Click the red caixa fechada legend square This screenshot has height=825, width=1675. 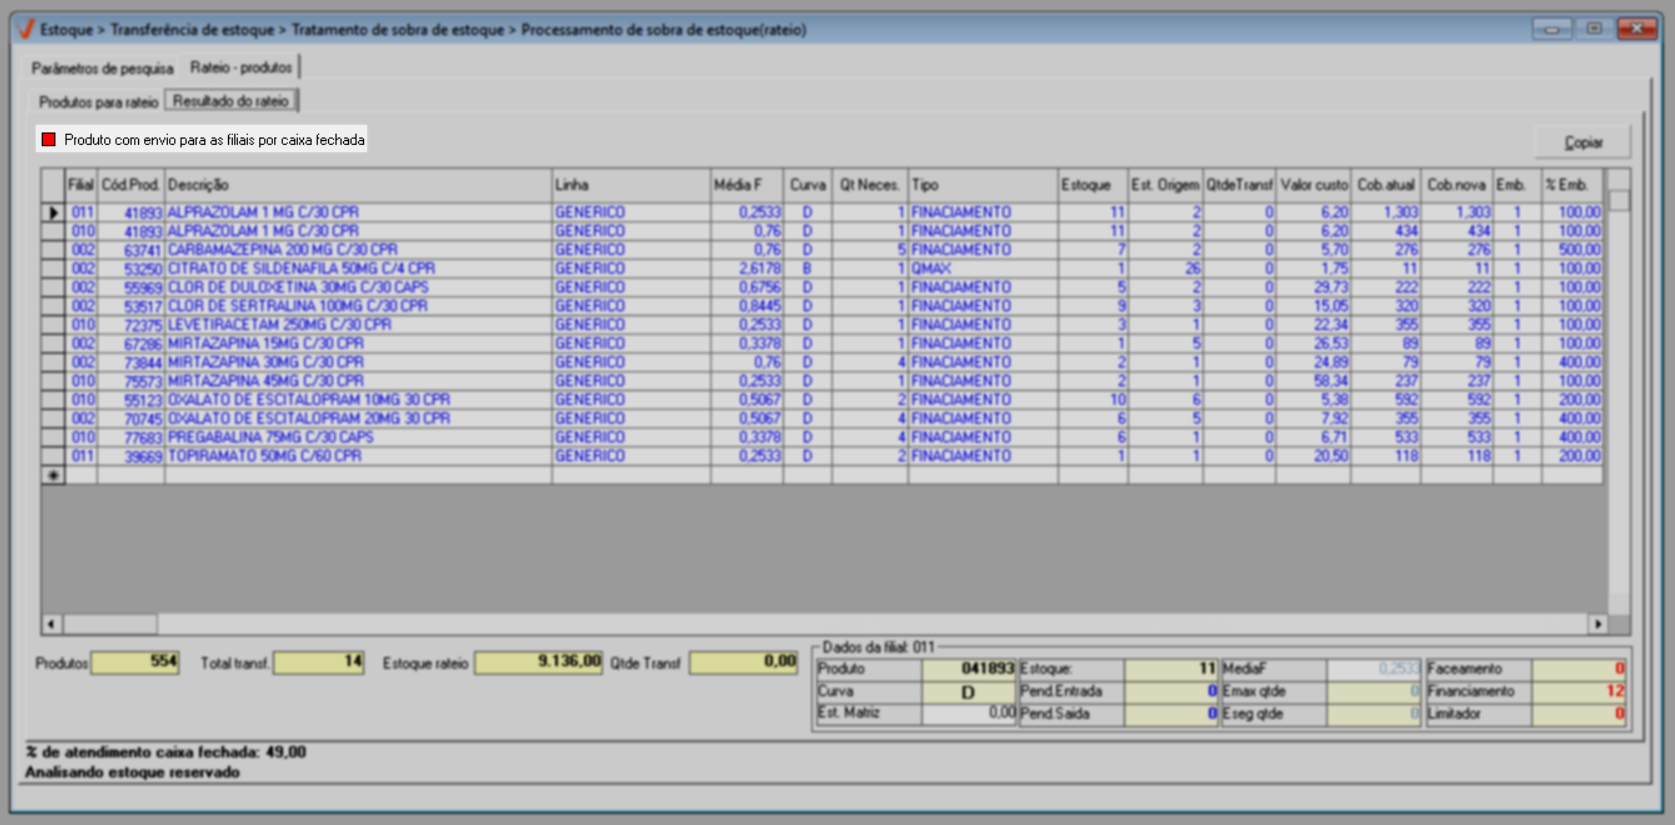[48, 140]
